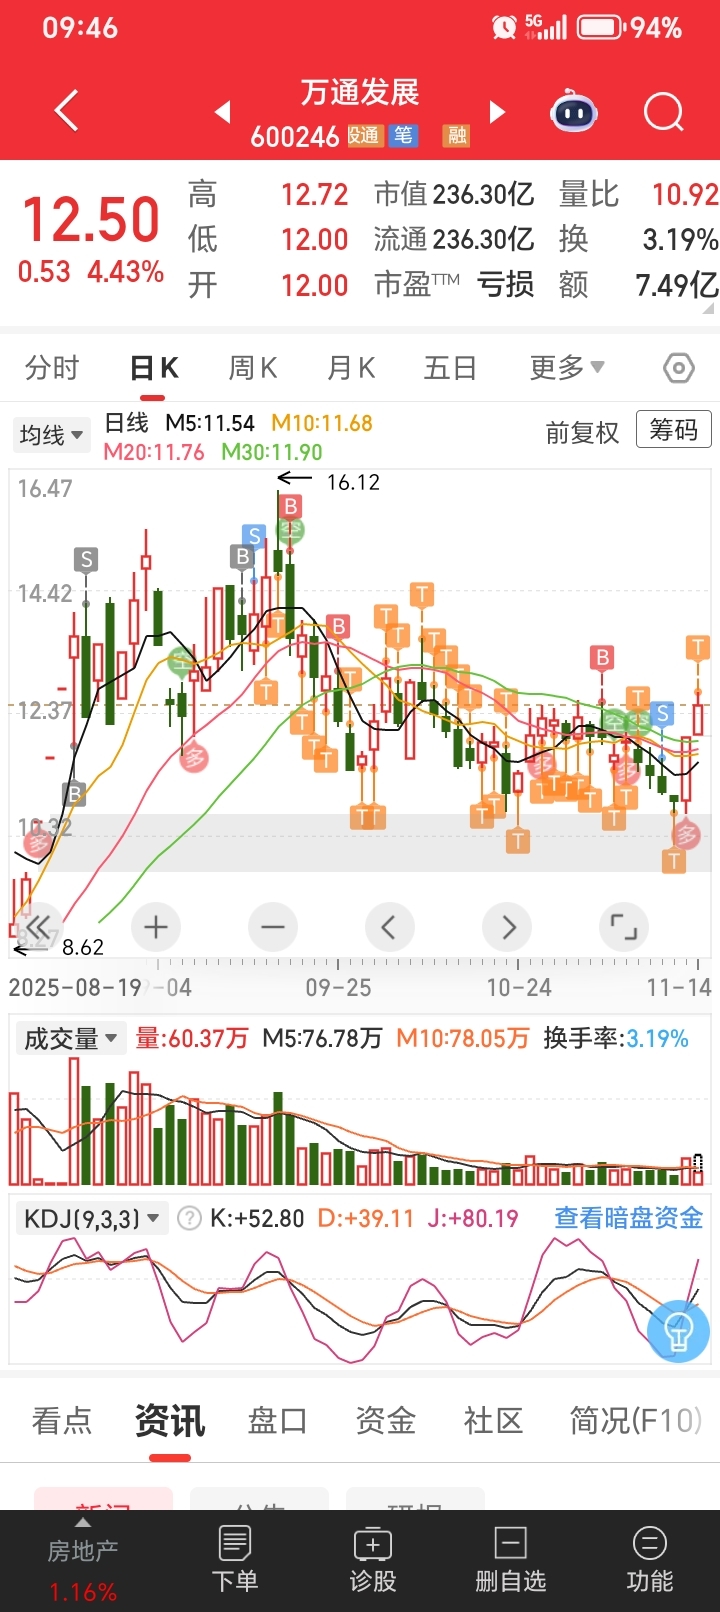Tap the T marker at chart right edge
The image size is (720, 1612).
697,648
